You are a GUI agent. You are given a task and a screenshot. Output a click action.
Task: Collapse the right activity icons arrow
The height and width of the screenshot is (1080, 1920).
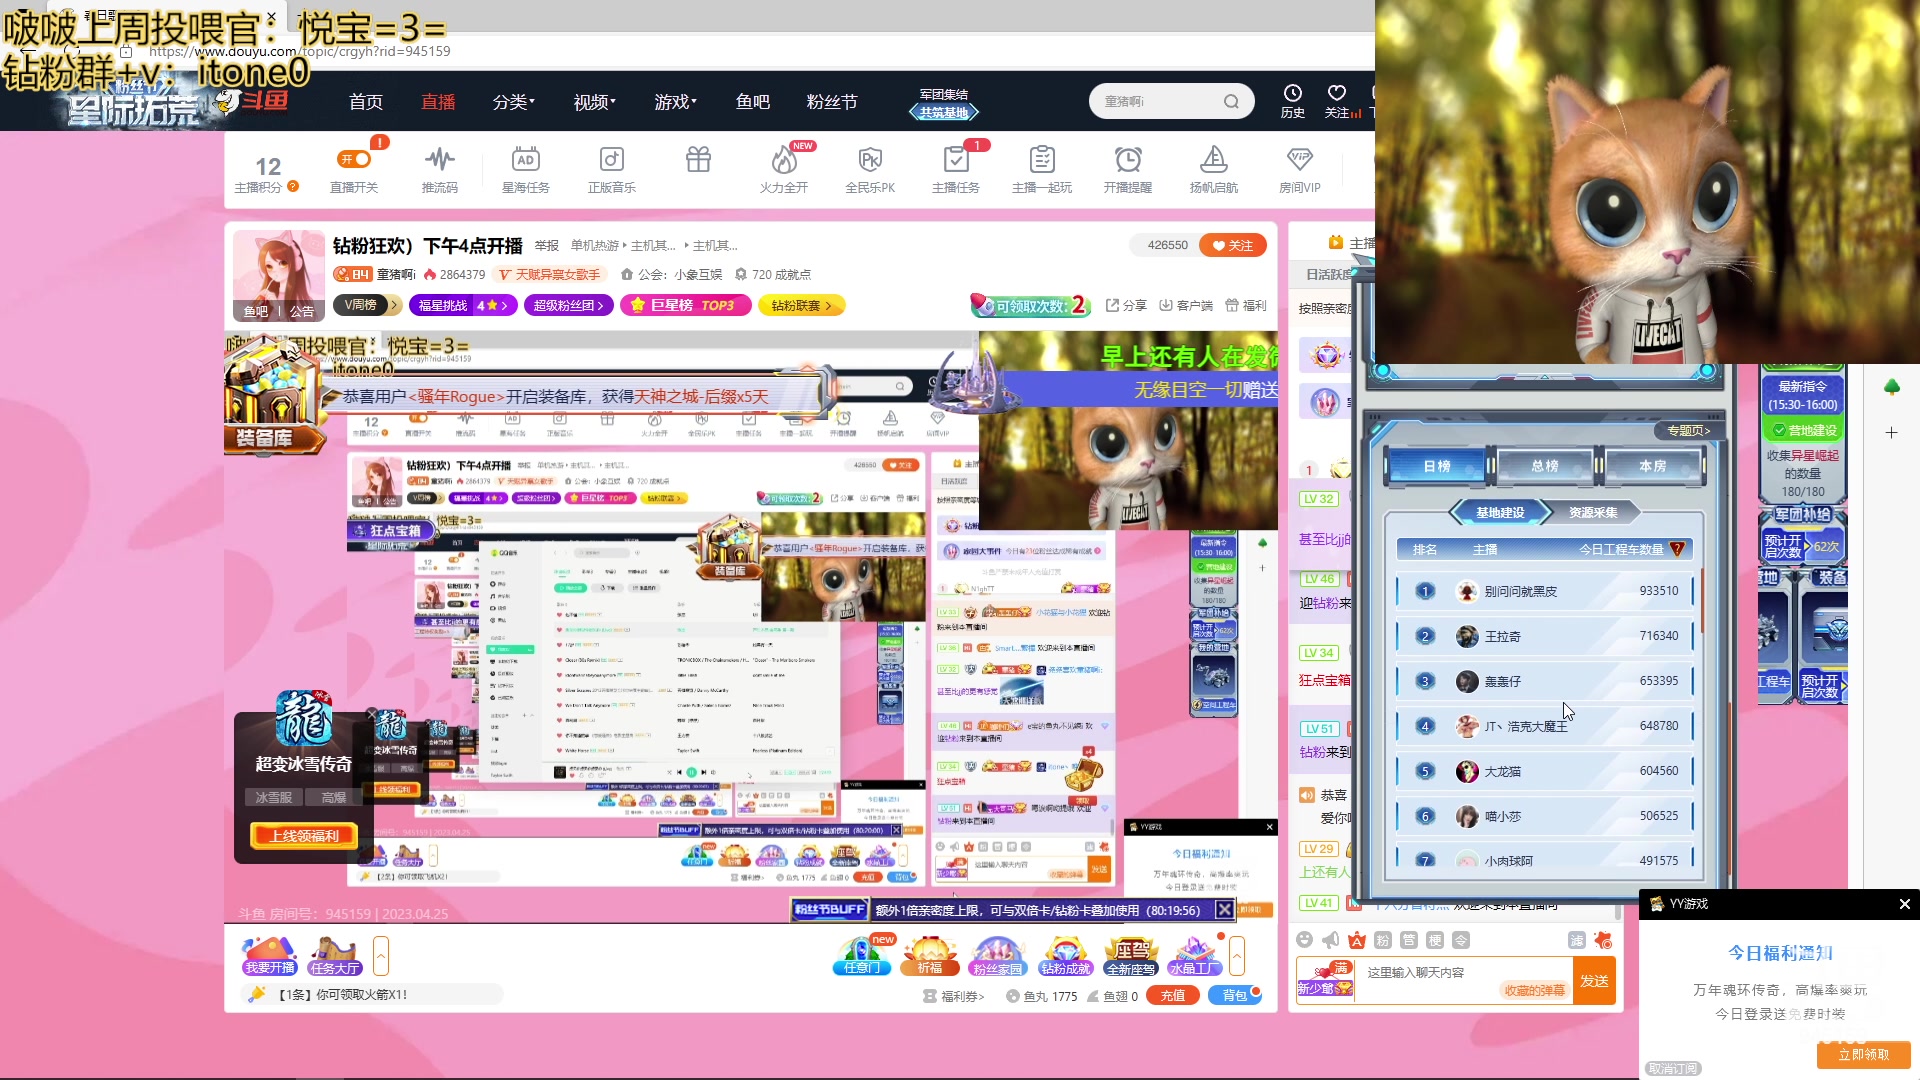pyautogui.click(x=1237, y=956)
